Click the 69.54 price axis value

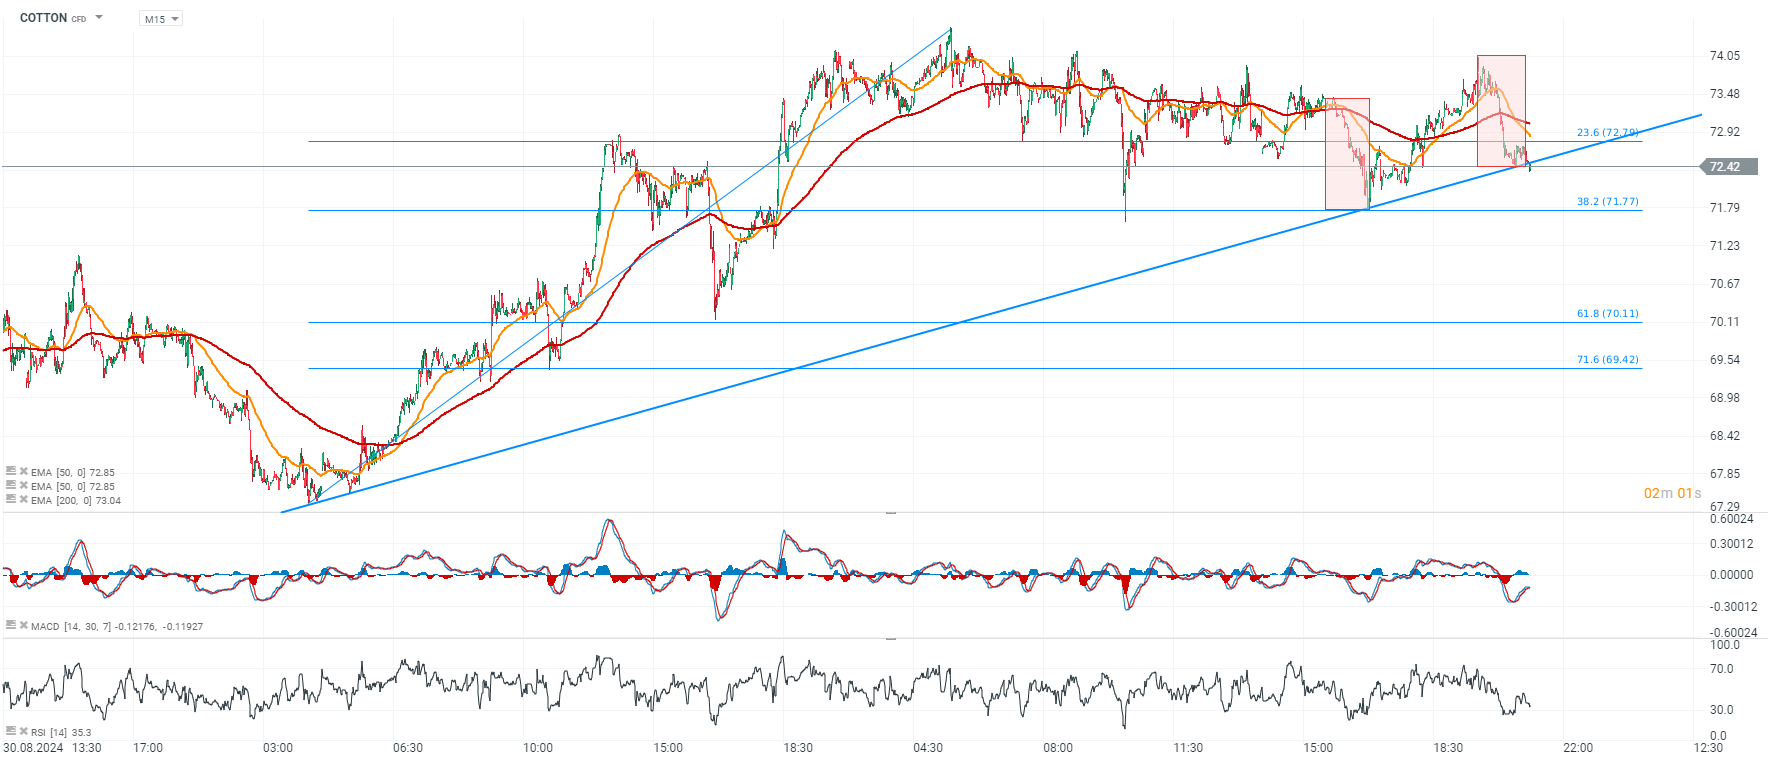click(x=1725, y=360)
